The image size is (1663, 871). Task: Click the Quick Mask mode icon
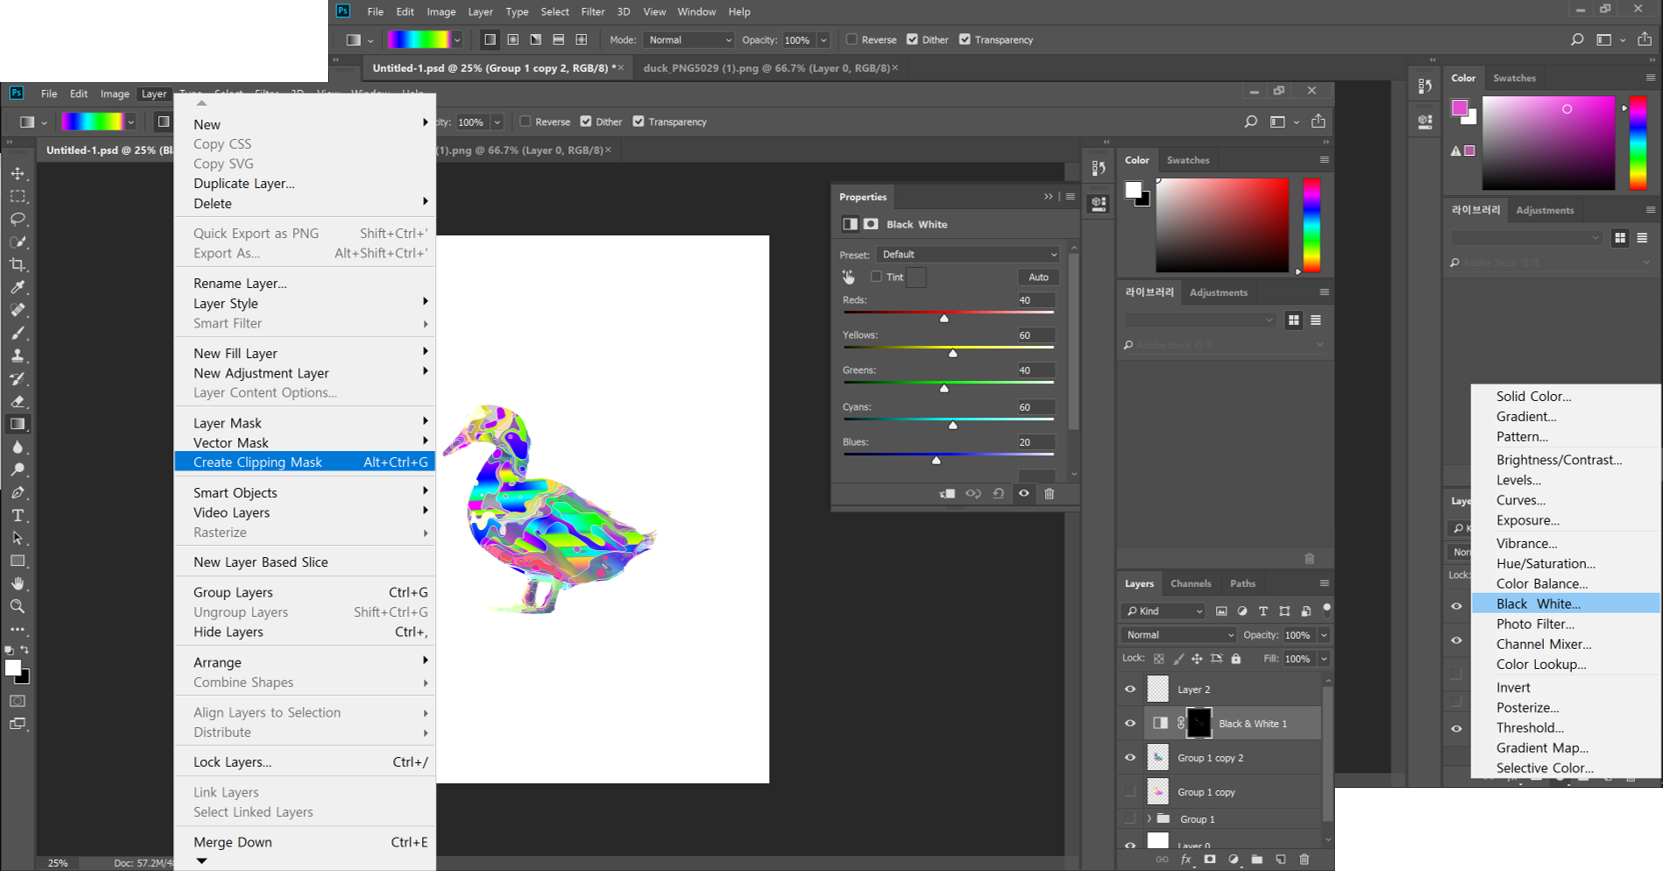tap(18, 701)
